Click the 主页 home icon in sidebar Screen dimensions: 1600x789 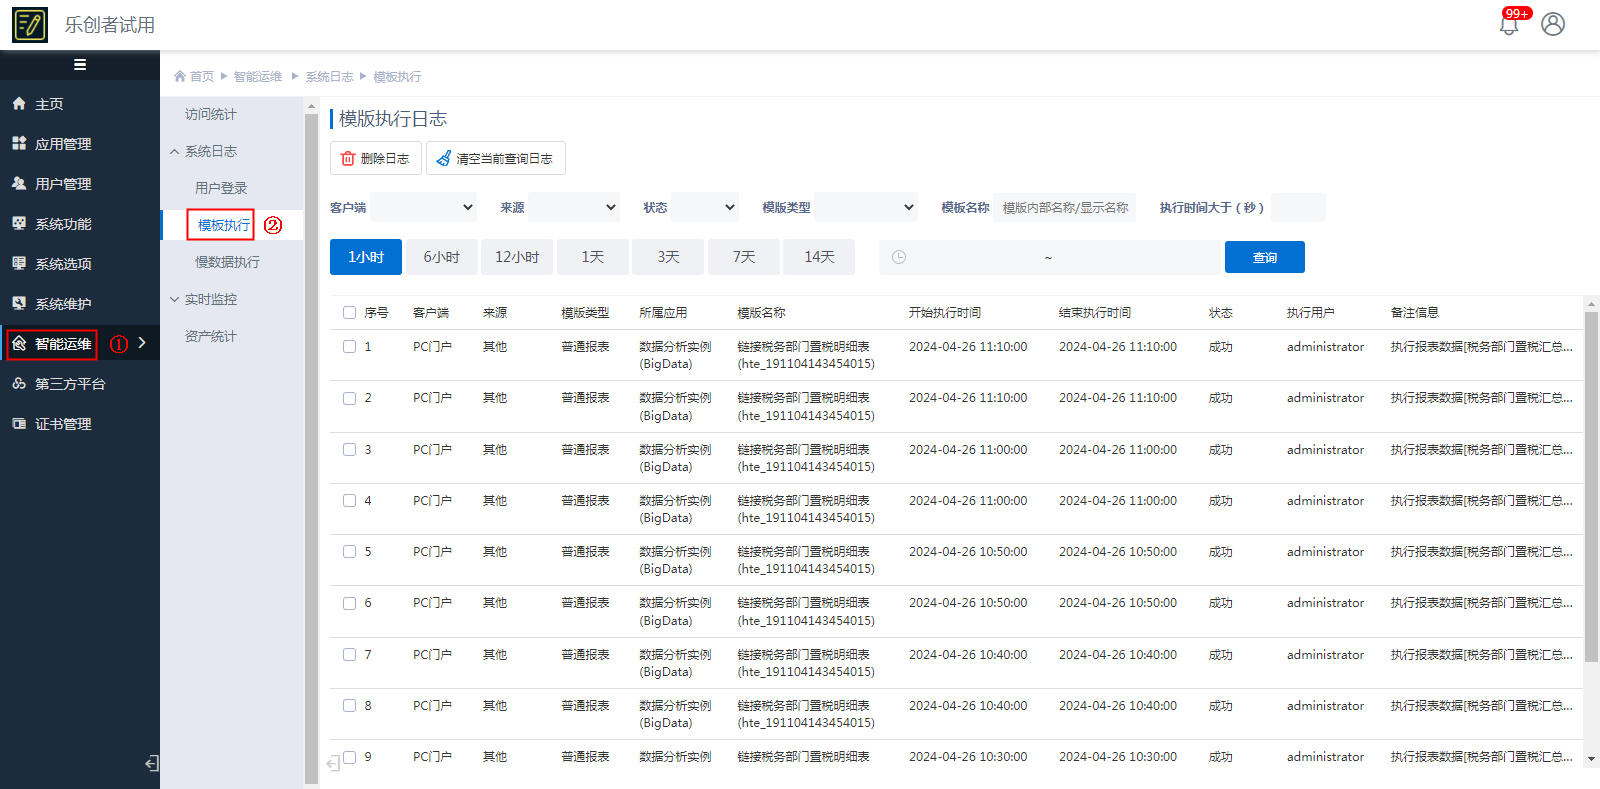coord(19,104)
